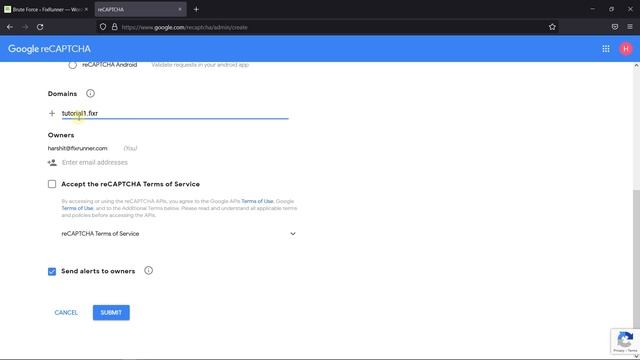Click the padlock site info icon
Image resolution: width=640 pixels, height=360 pixels.
115,27
